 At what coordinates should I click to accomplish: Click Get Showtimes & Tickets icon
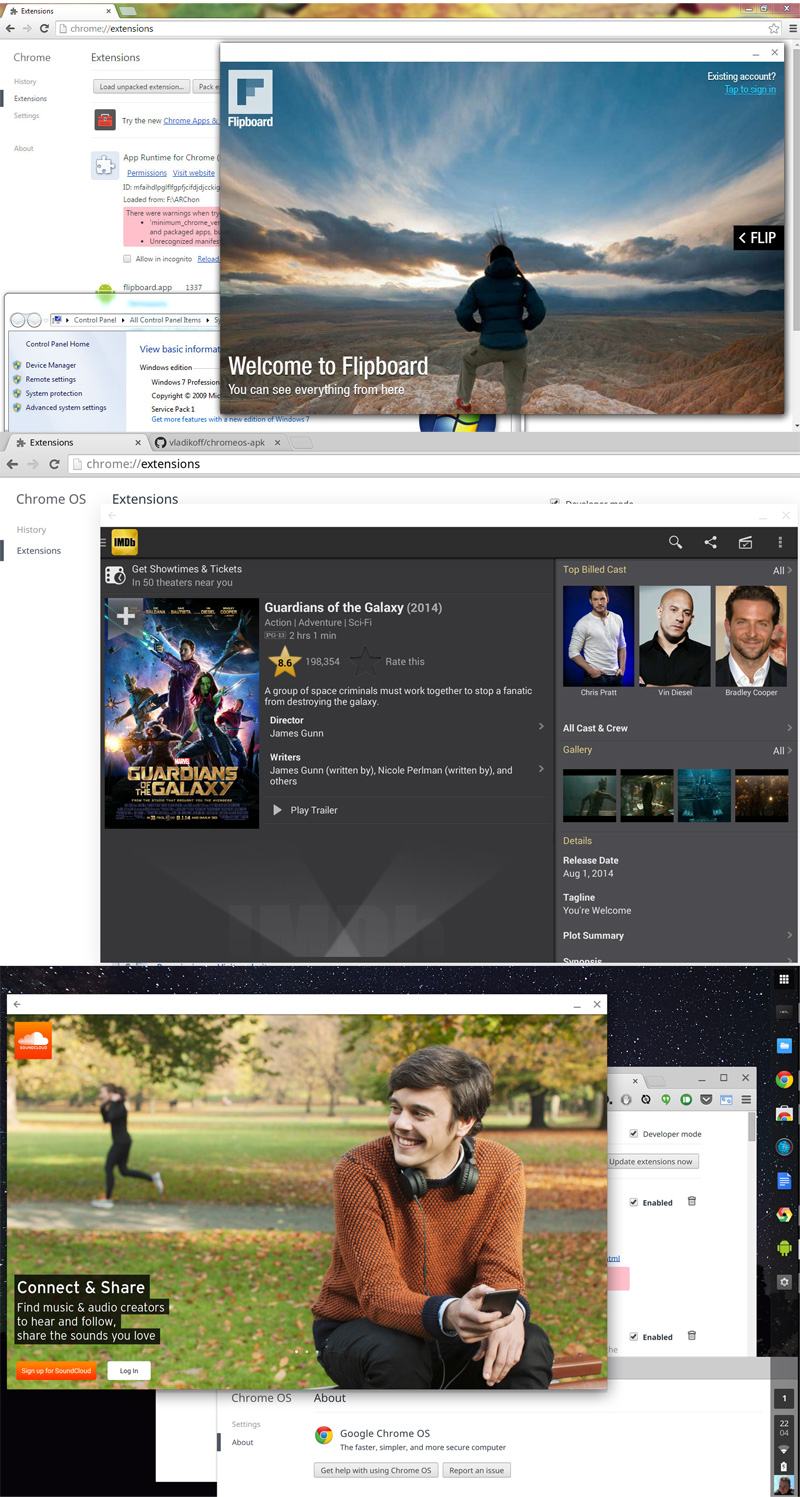[115, 575]
